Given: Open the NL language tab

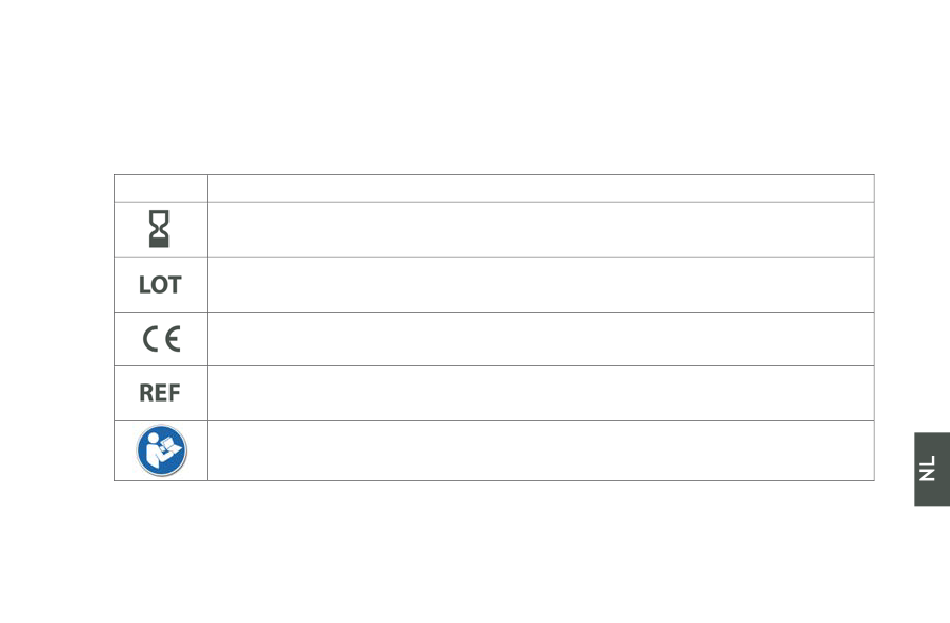Looking at the screenshot, I should [932, 469].
